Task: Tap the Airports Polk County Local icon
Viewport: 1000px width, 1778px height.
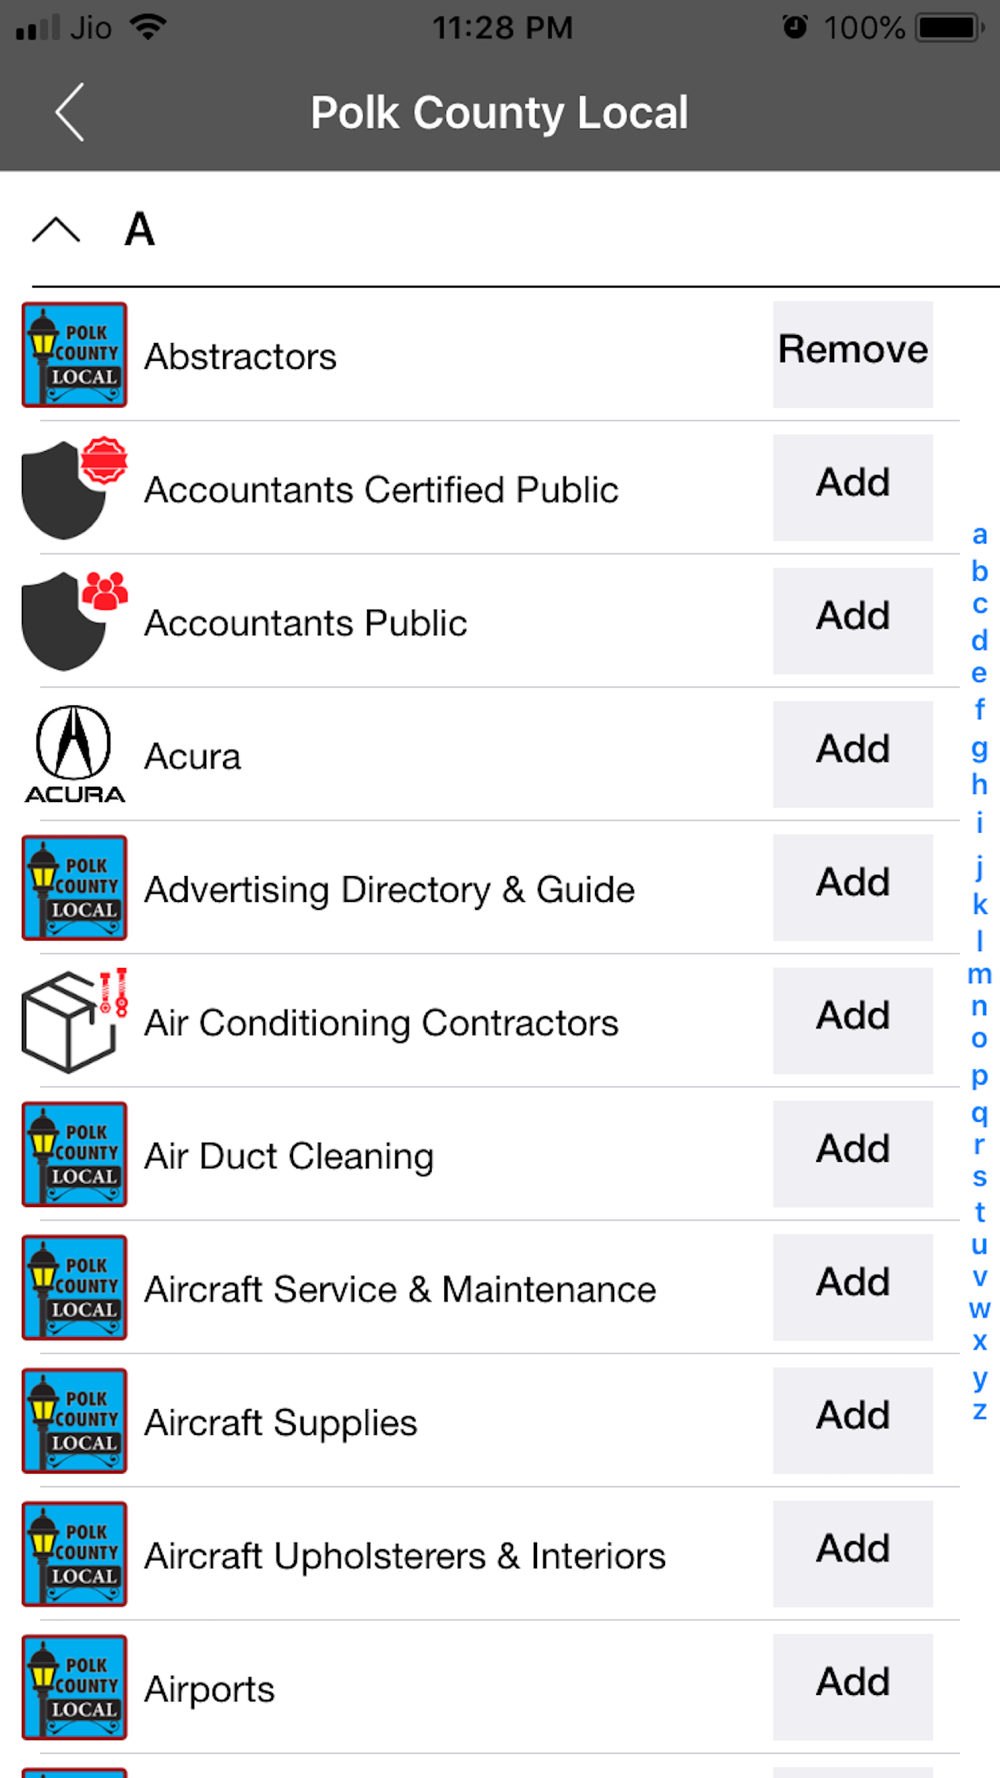Action: click(75, 1687)
